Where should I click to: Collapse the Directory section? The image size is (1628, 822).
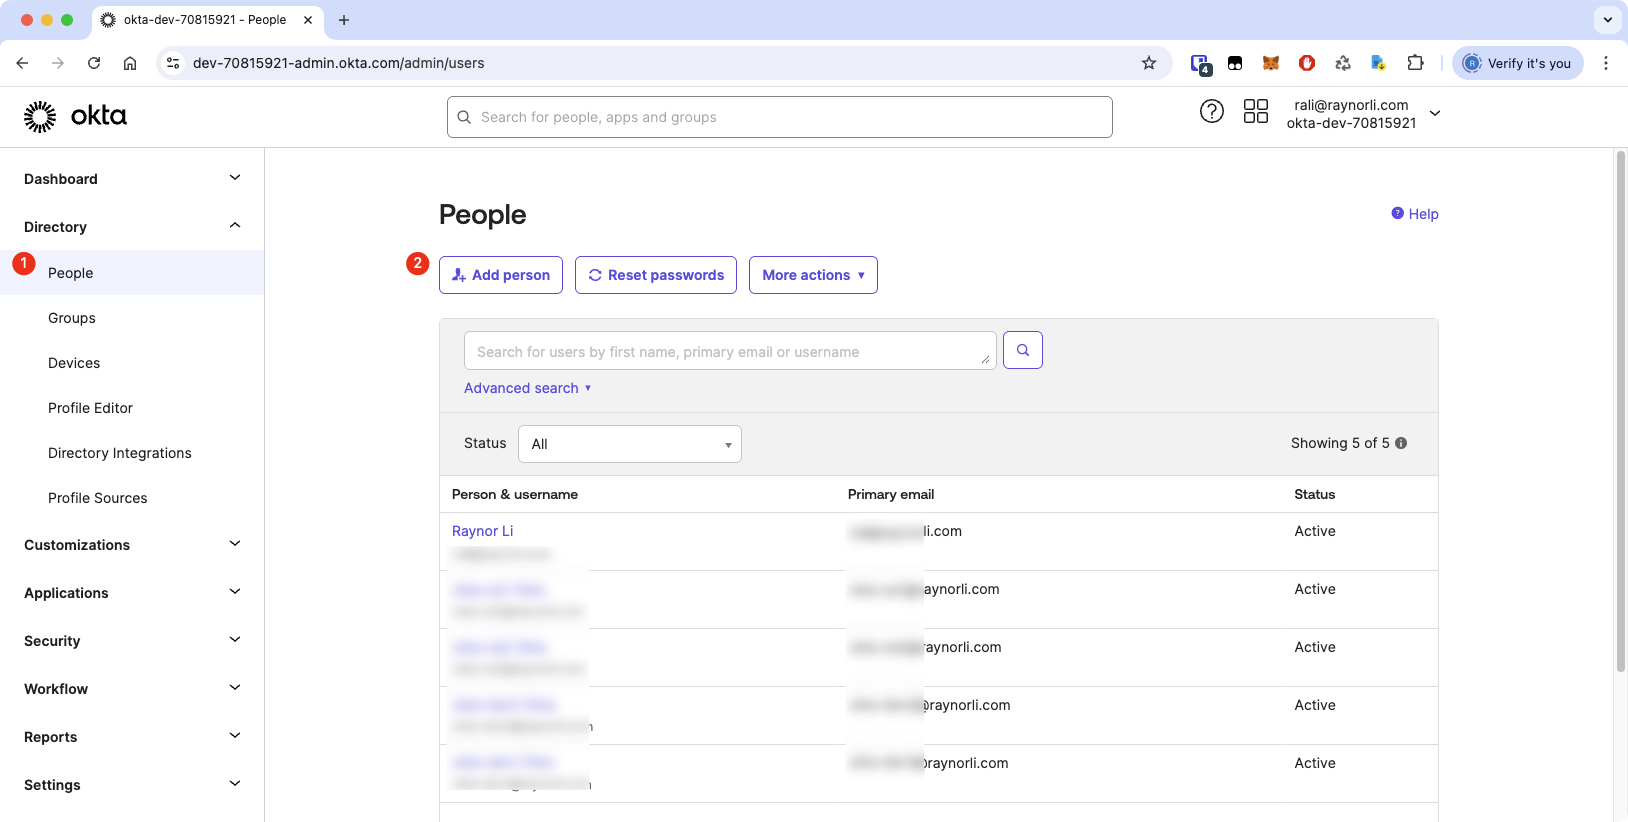[x=132, y=227]
